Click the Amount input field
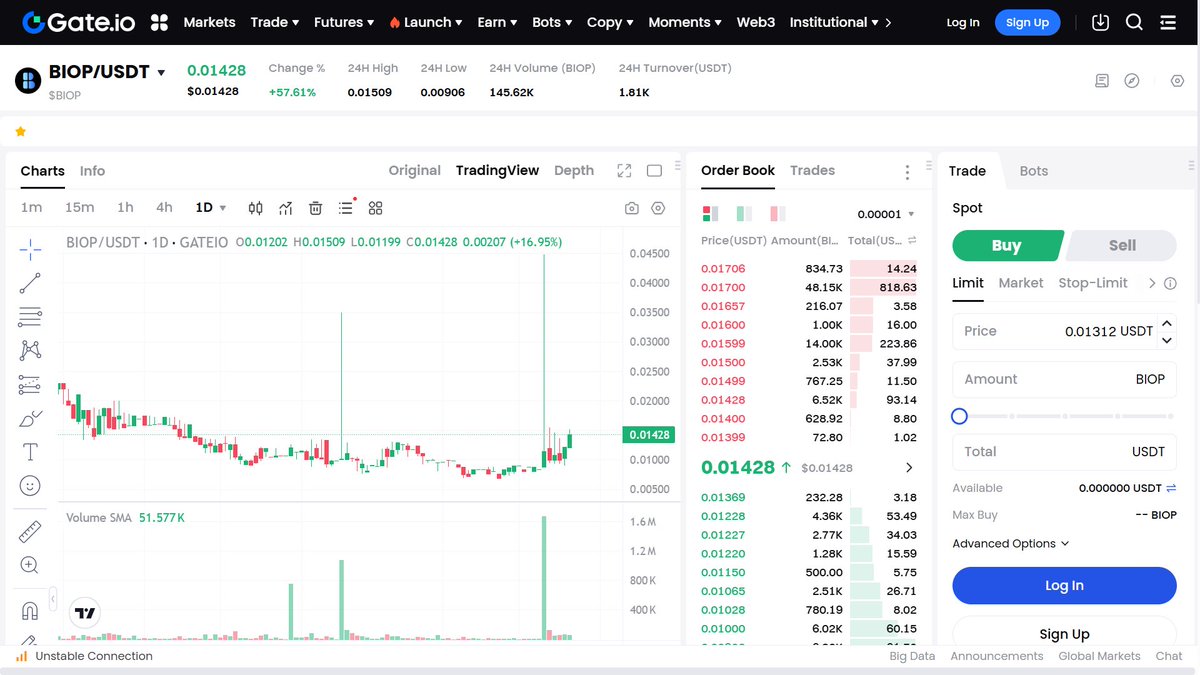The height and width of the screenshot is (675, 1200). point(1064,379)
